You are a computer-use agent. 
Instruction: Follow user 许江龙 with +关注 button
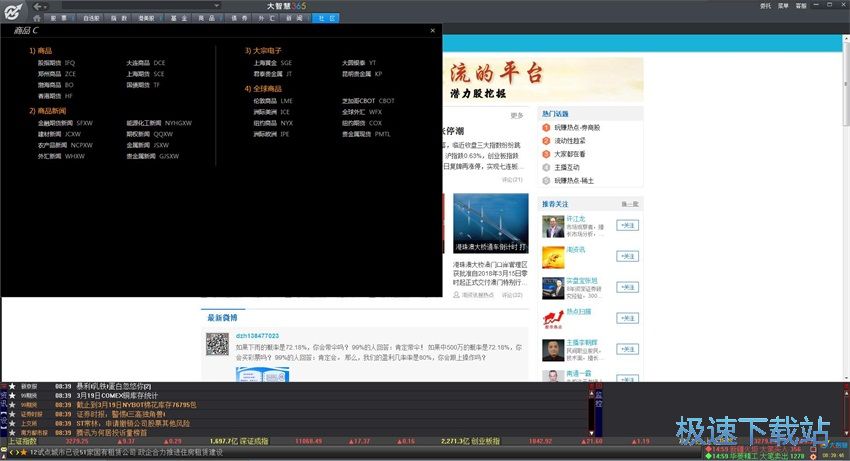(627, 225)
